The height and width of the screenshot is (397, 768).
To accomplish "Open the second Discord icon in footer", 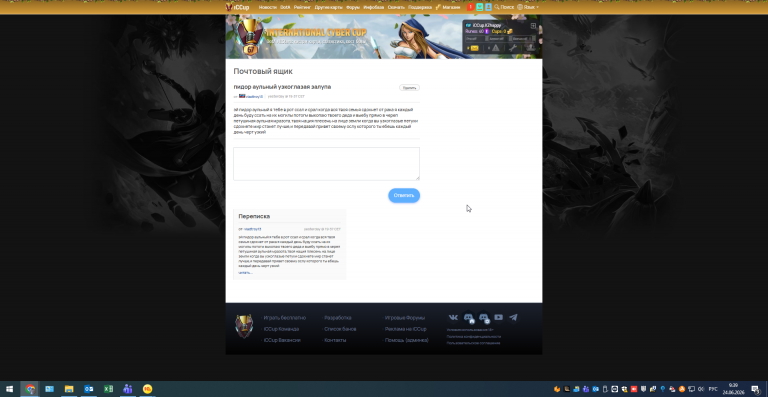I will (x=484, y=318).
